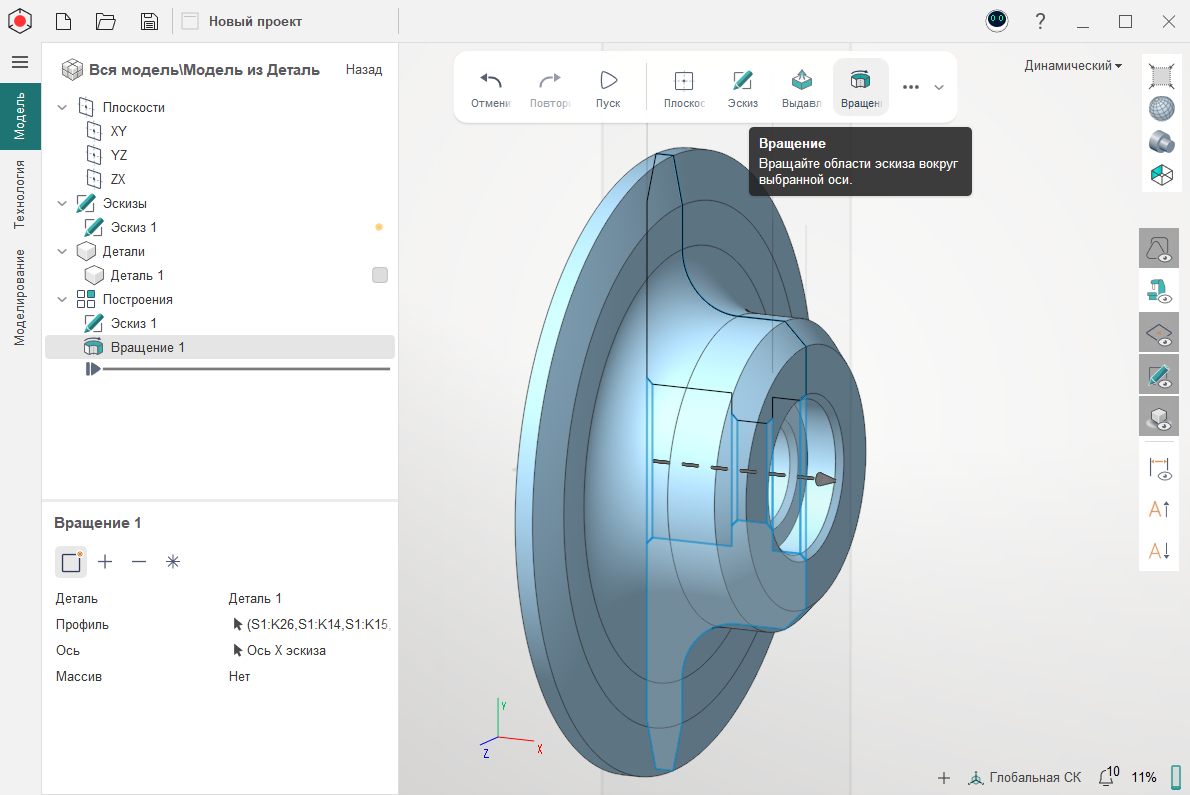This screenshot has width=1190, height=795.
Task: Click the build history rollback slider
Action: pos(93,369)
